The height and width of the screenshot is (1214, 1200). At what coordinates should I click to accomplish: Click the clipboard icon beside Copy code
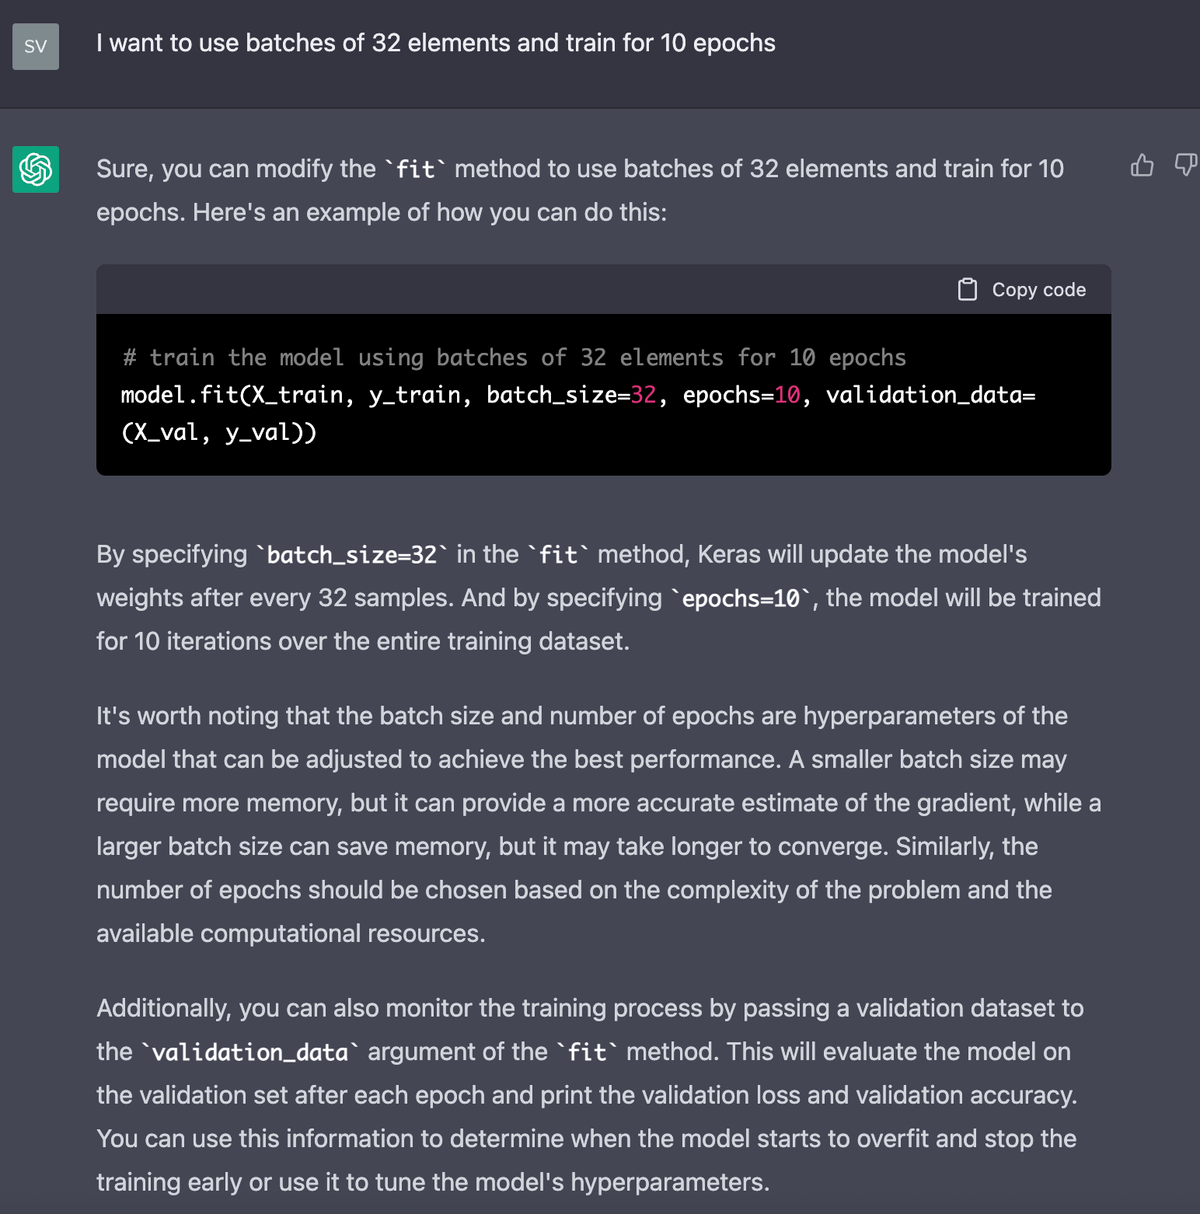click(967, 290)
